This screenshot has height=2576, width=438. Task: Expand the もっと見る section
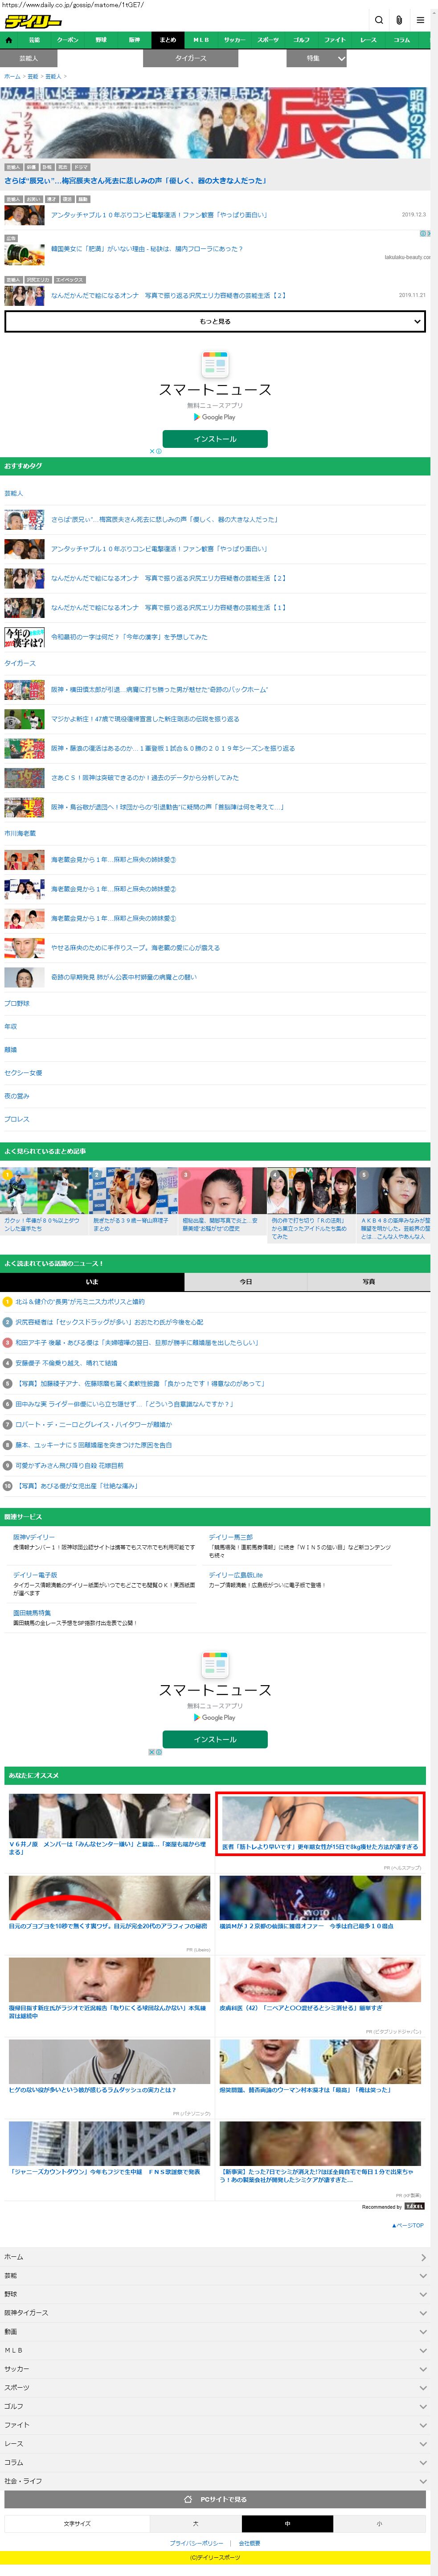point(215,321)
